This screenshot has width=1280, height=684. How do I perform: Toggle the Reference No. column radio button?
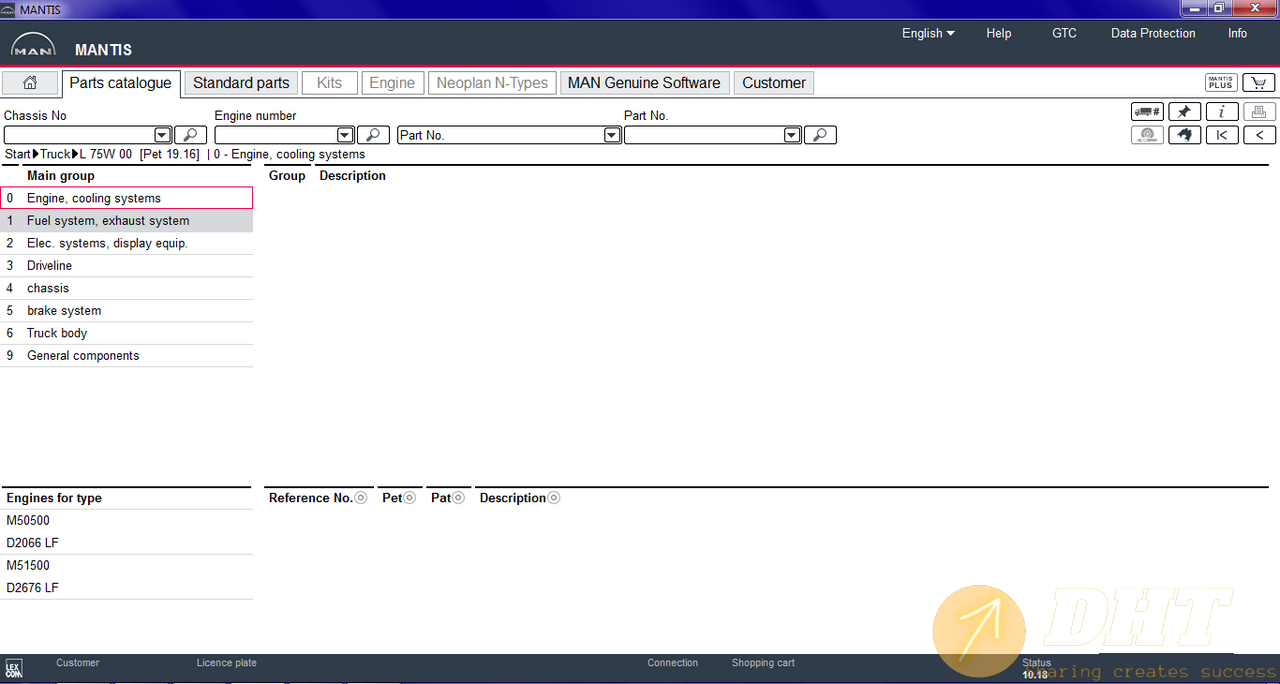pos(361,498)
